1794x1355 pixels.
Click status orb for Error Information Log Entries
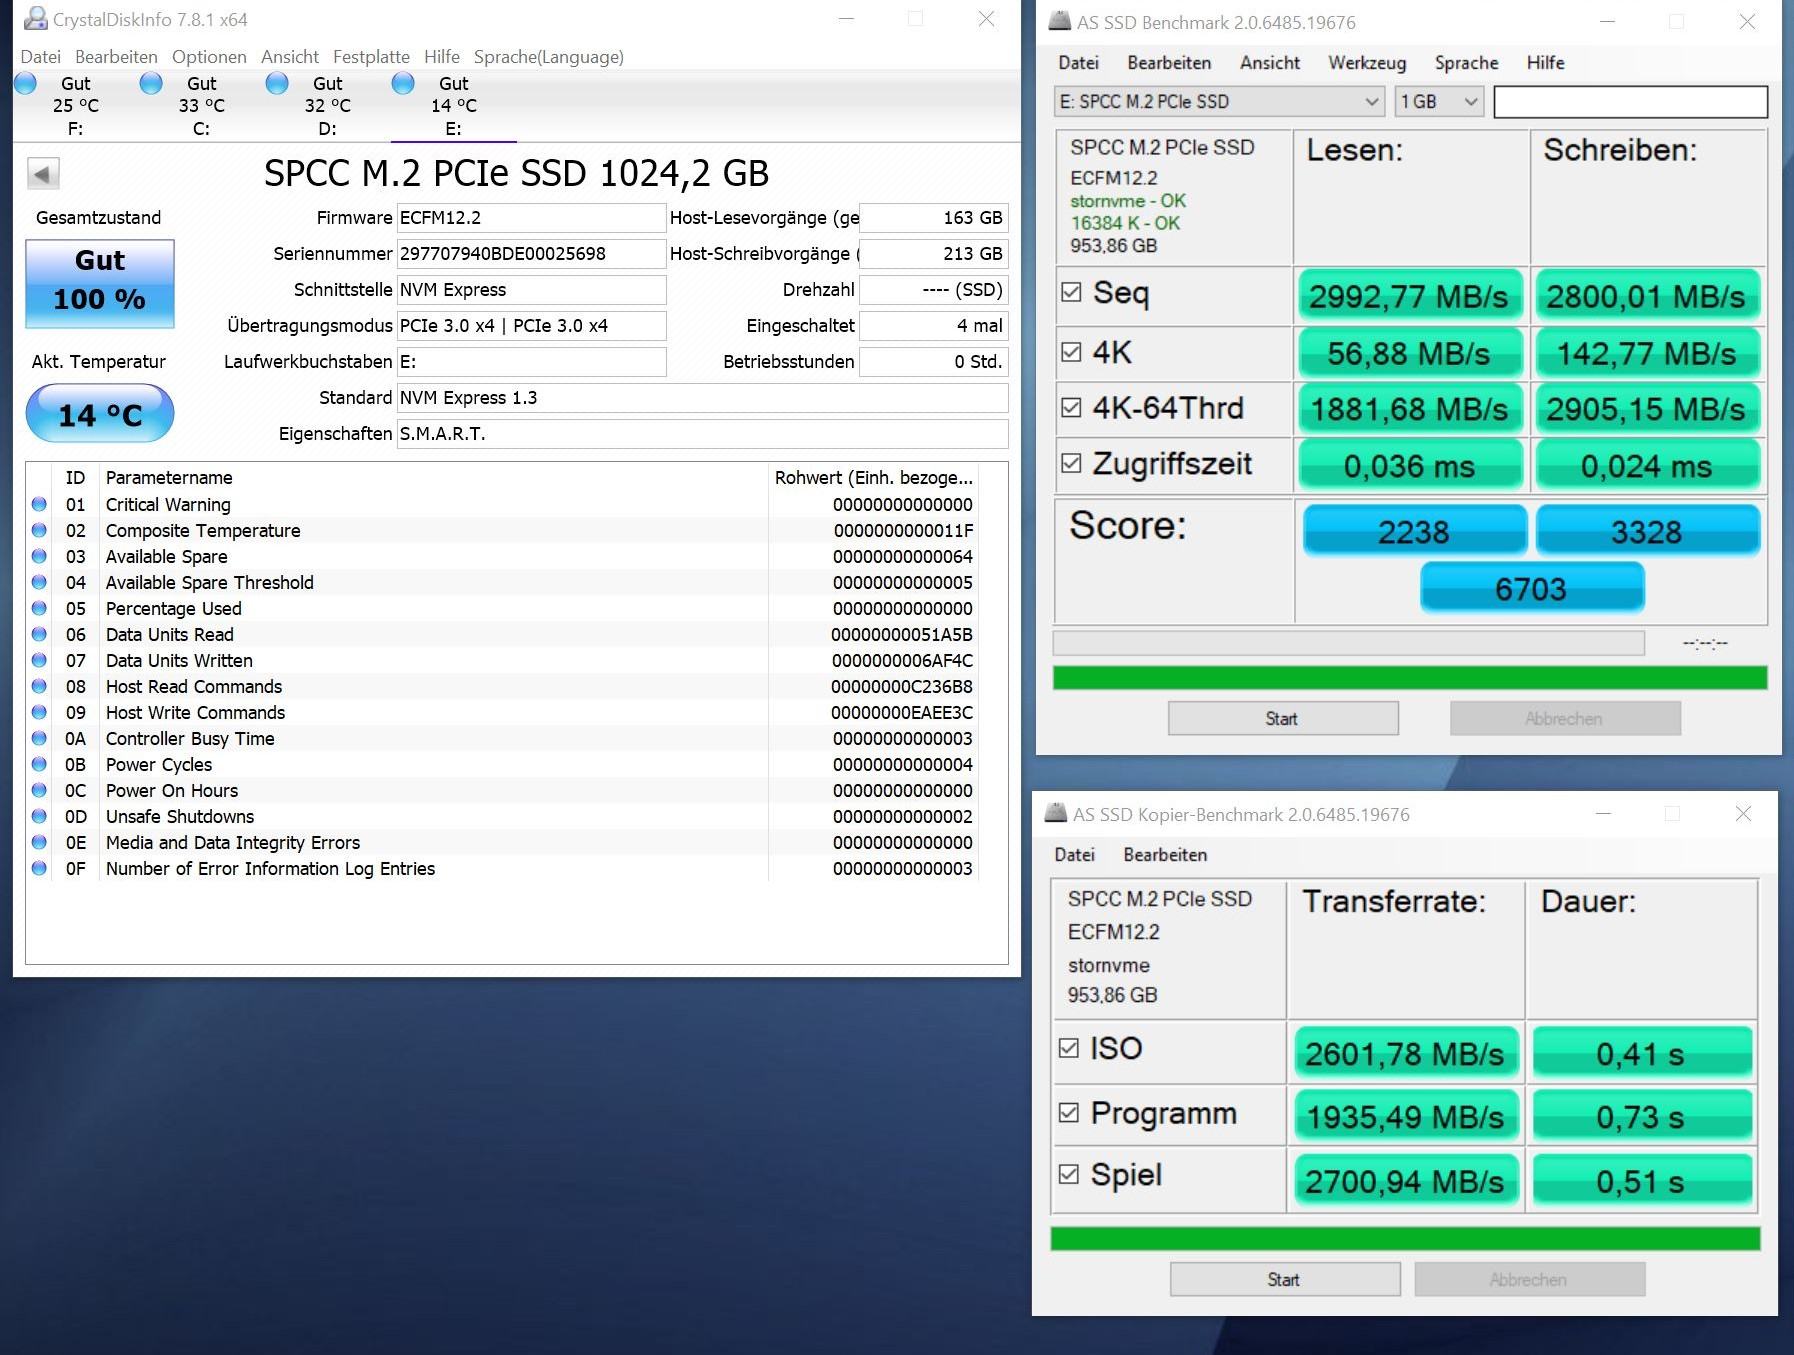coord(39,868)
